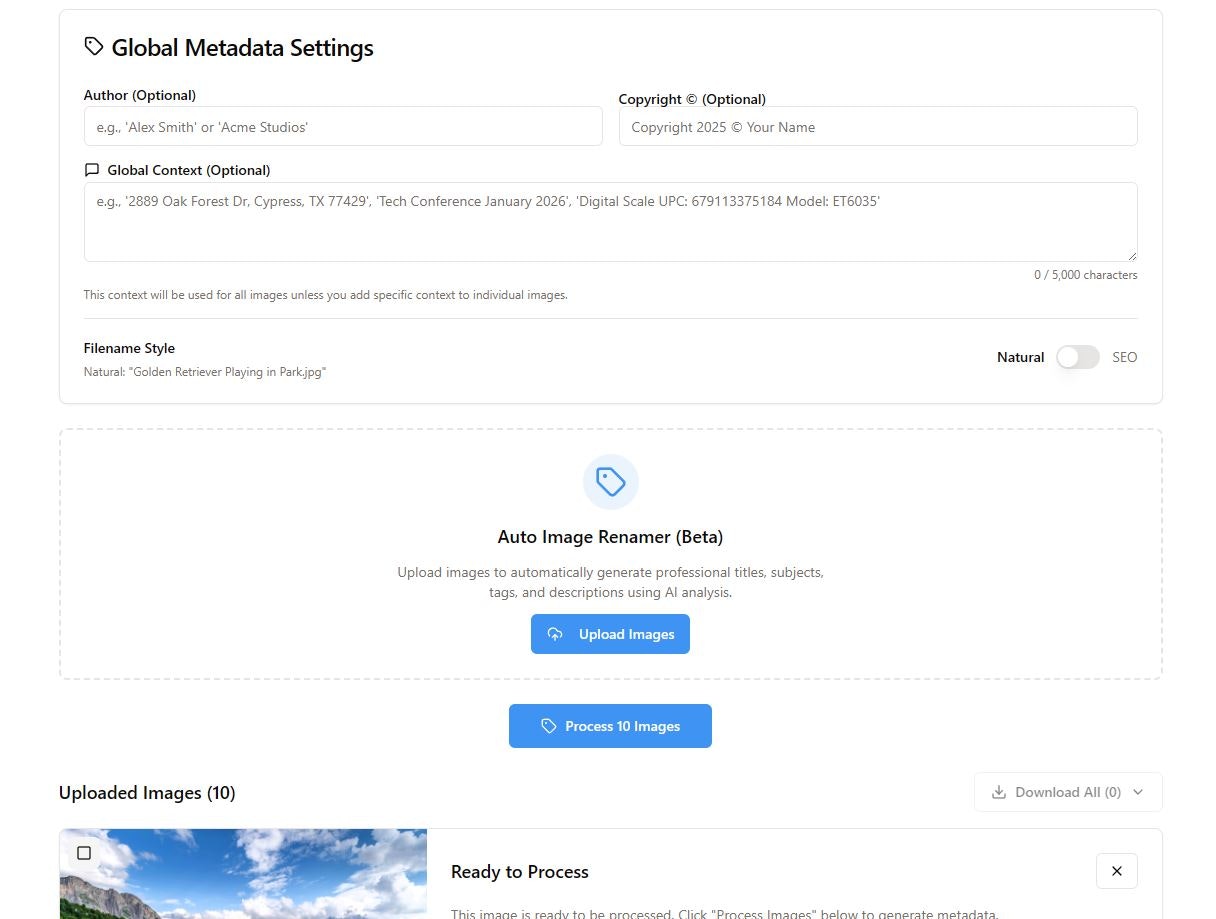Click the download icon in Download All button
1216x919 pixels.
point(998,792)
